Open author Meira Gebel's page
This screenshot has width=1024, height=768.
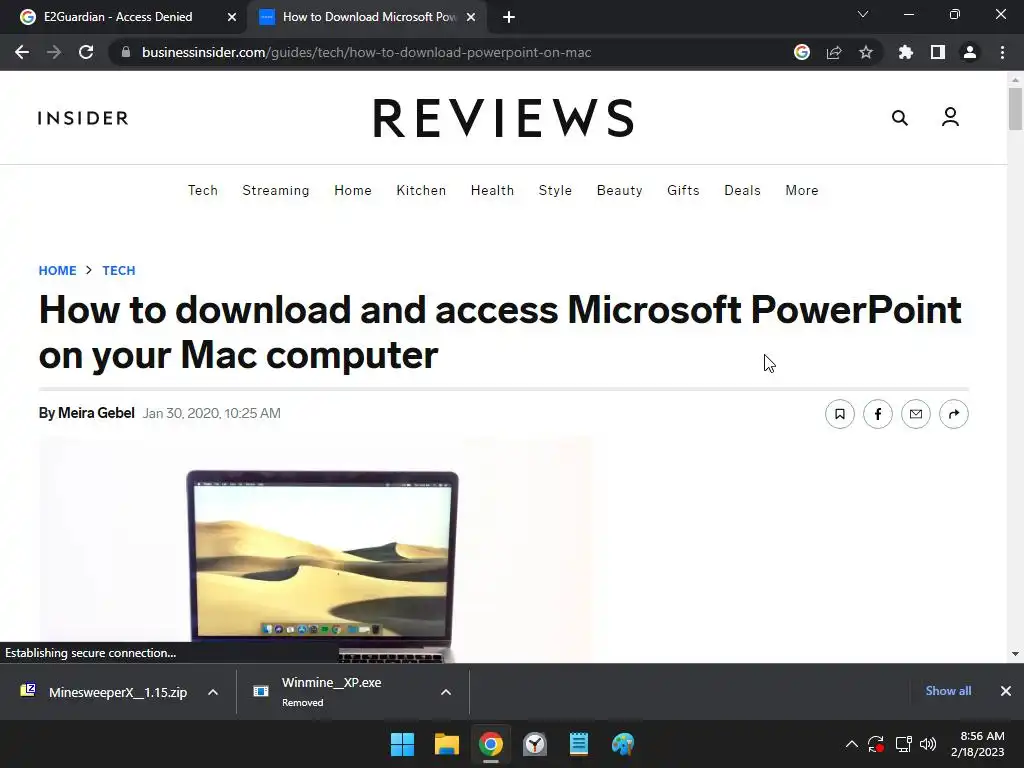point(96,413)
